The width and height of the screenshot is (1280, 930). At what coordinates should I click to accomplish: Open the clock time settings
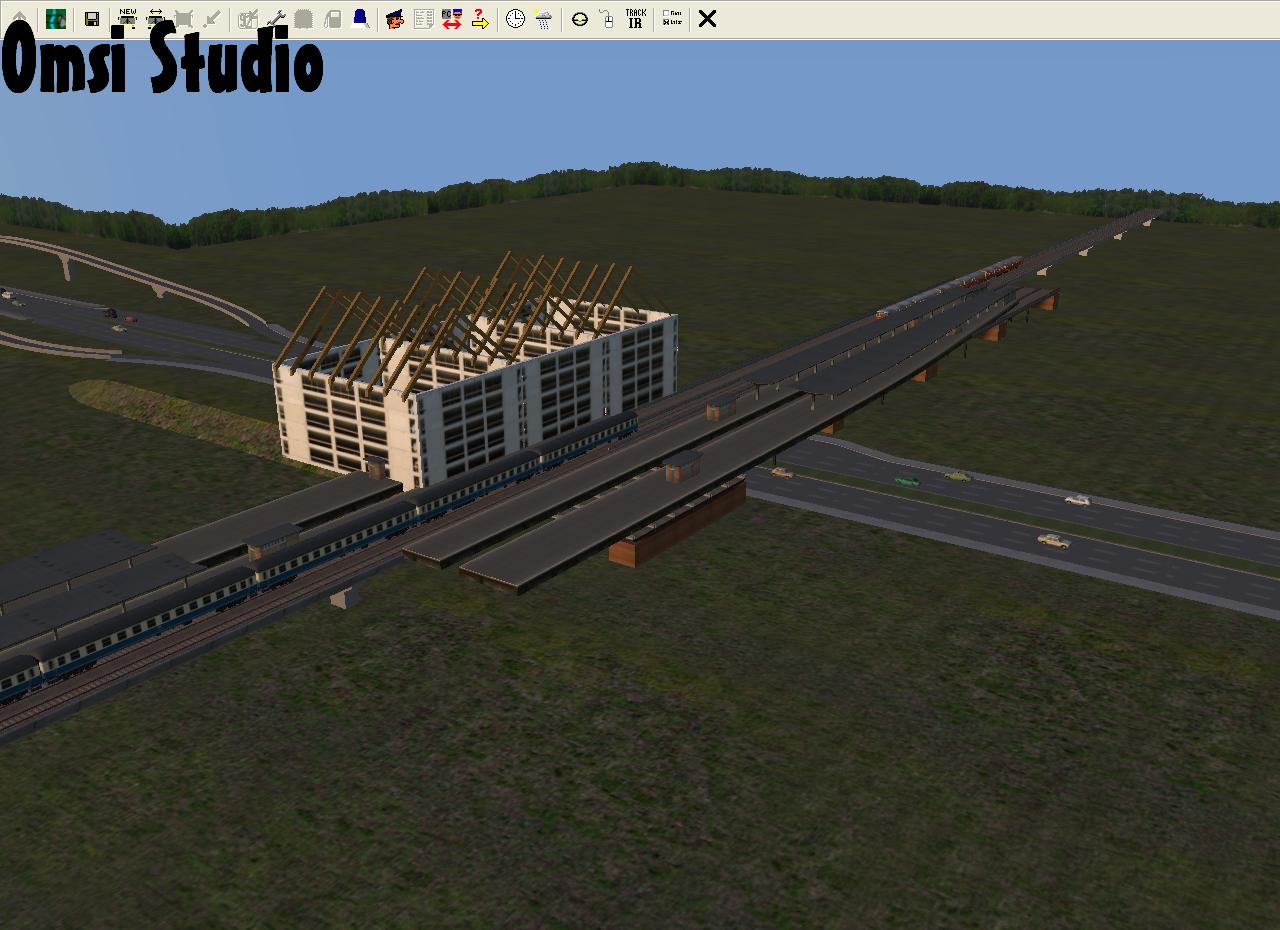(515, 19)
